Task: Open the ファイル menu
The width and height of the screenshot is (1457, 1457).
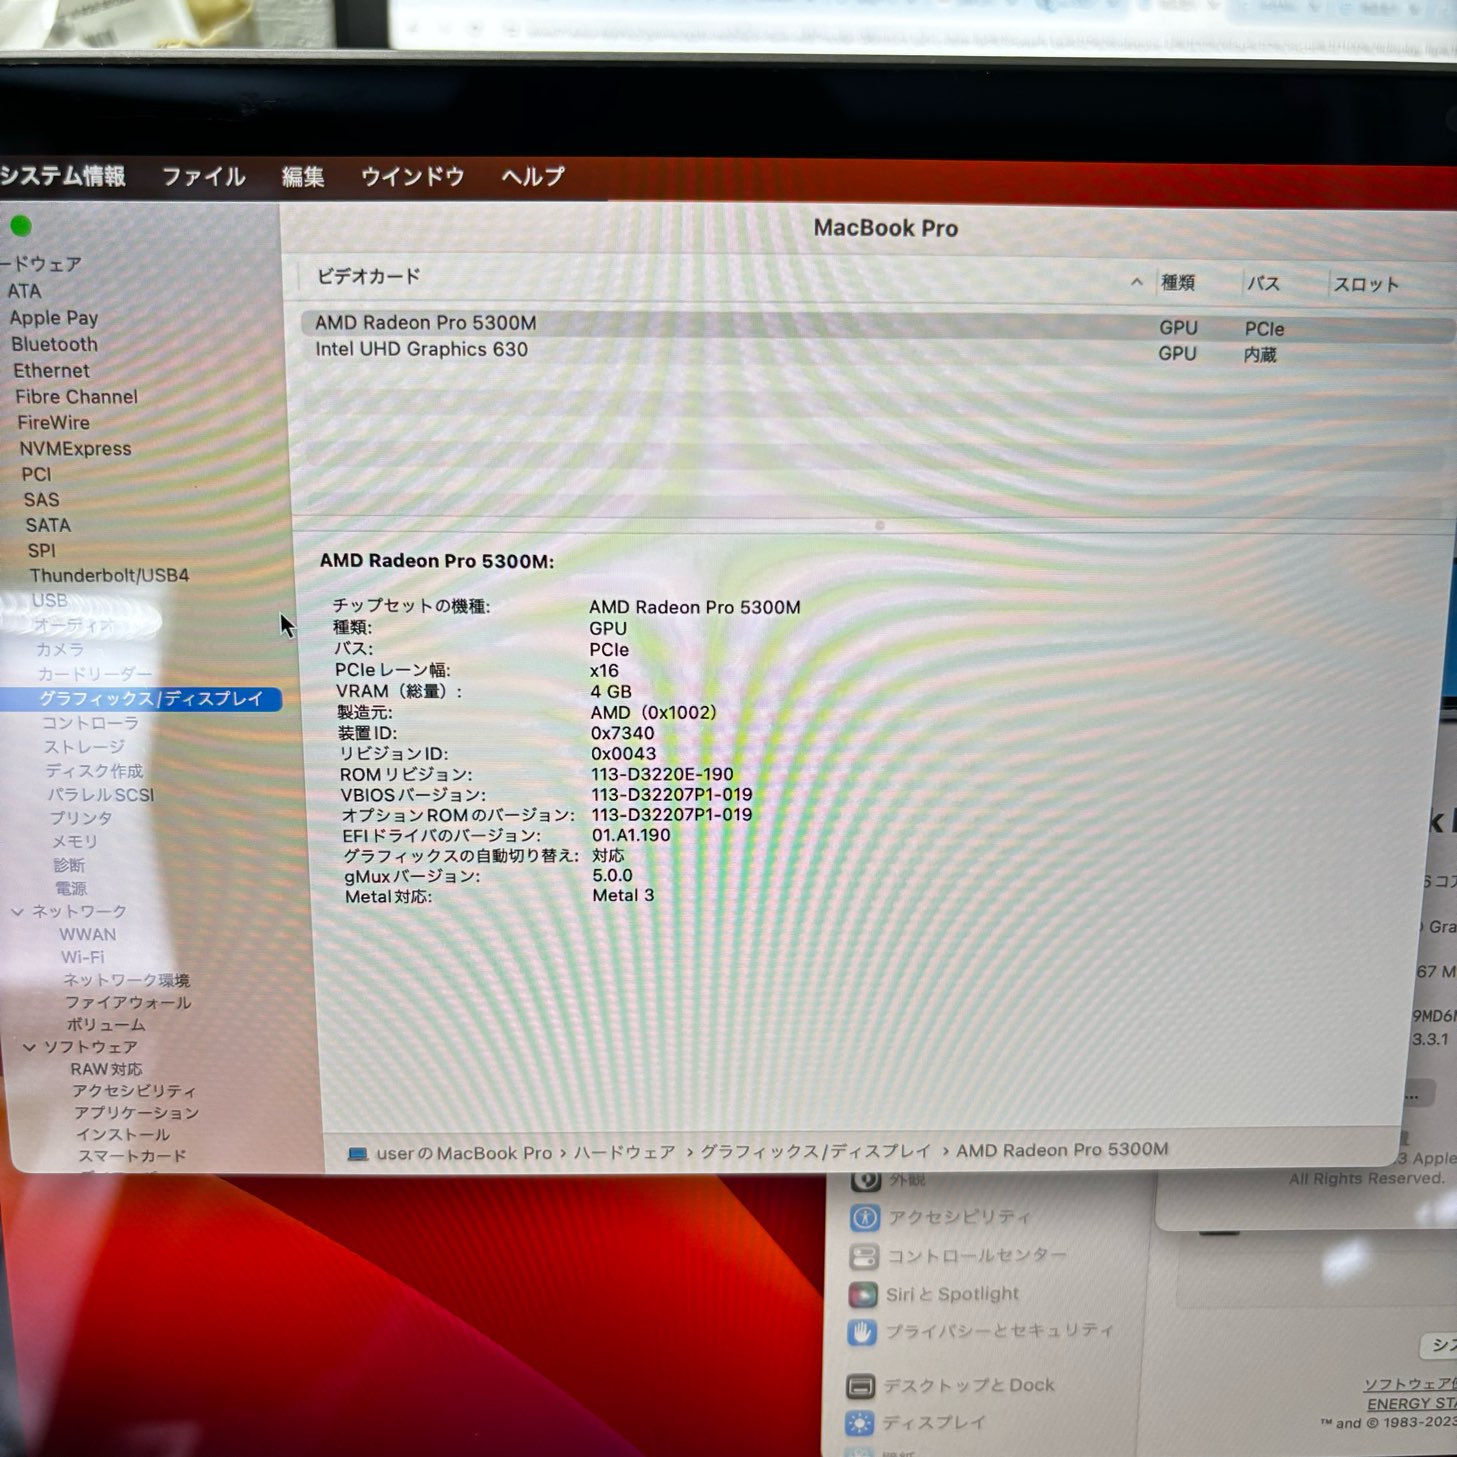Action: pyautogui.click(x=203, y=177)
